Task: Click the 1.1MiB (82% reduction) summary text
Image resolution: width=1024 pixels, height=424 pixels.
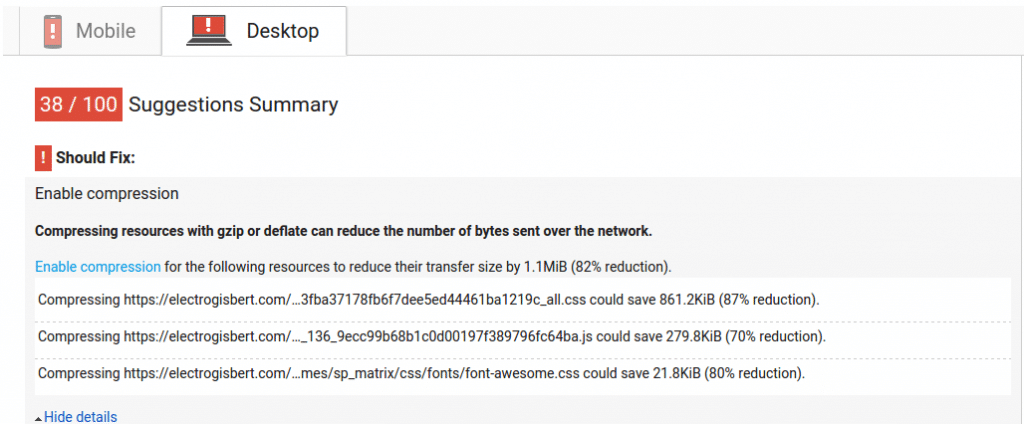Action: tap(600, 266)
